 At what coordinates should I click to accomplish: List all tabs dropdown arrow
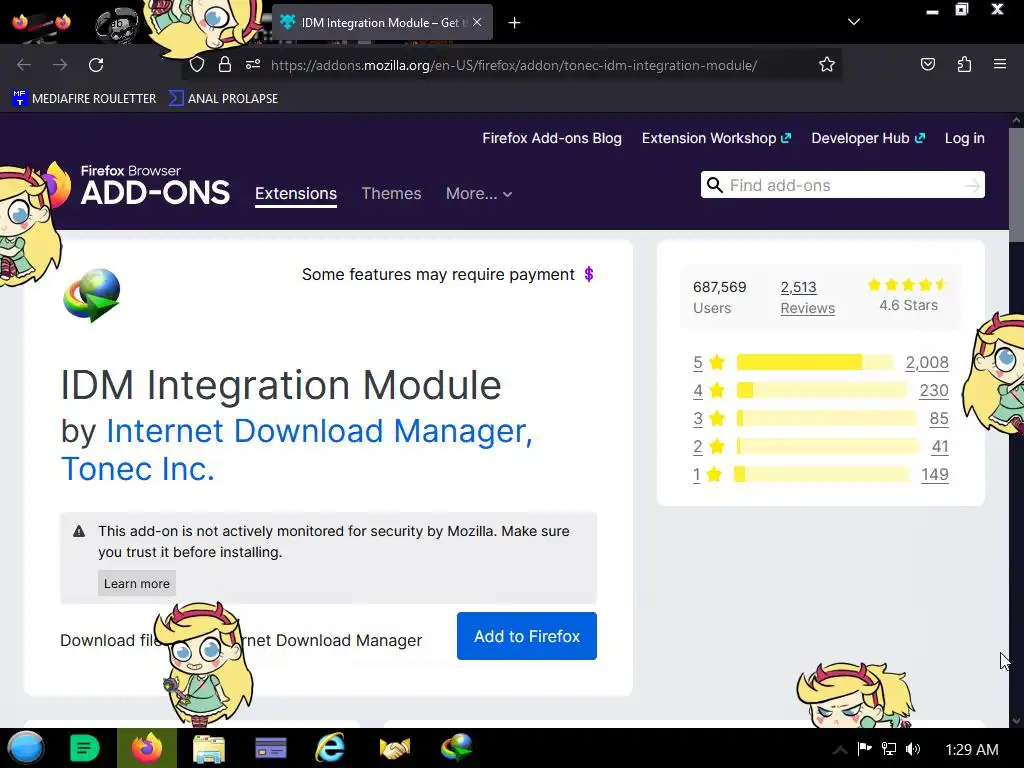tap(854, 22)
